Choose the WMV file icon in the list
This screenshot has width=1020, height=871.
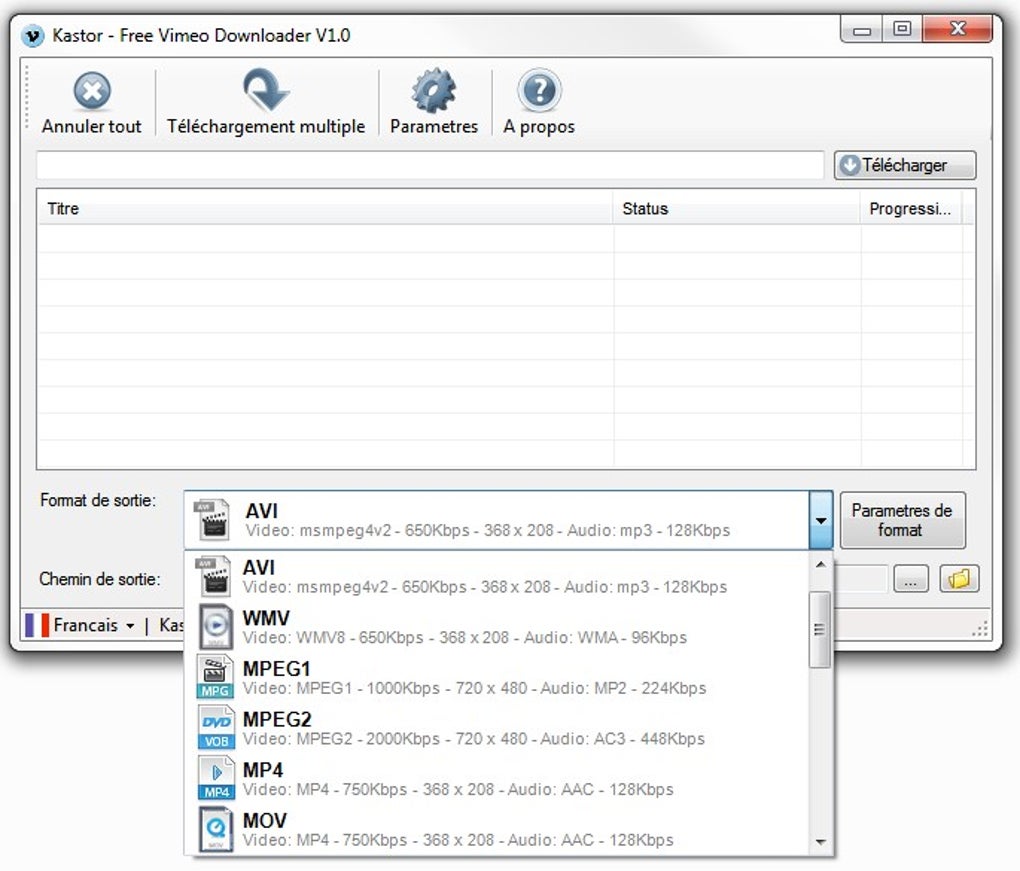coord(215,626)
